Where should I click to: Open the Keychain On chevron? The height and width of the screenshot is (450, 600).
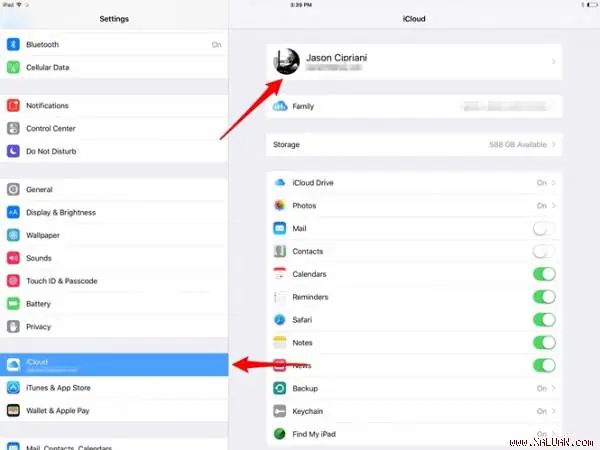pyautogui.click(x=553, y=411)
